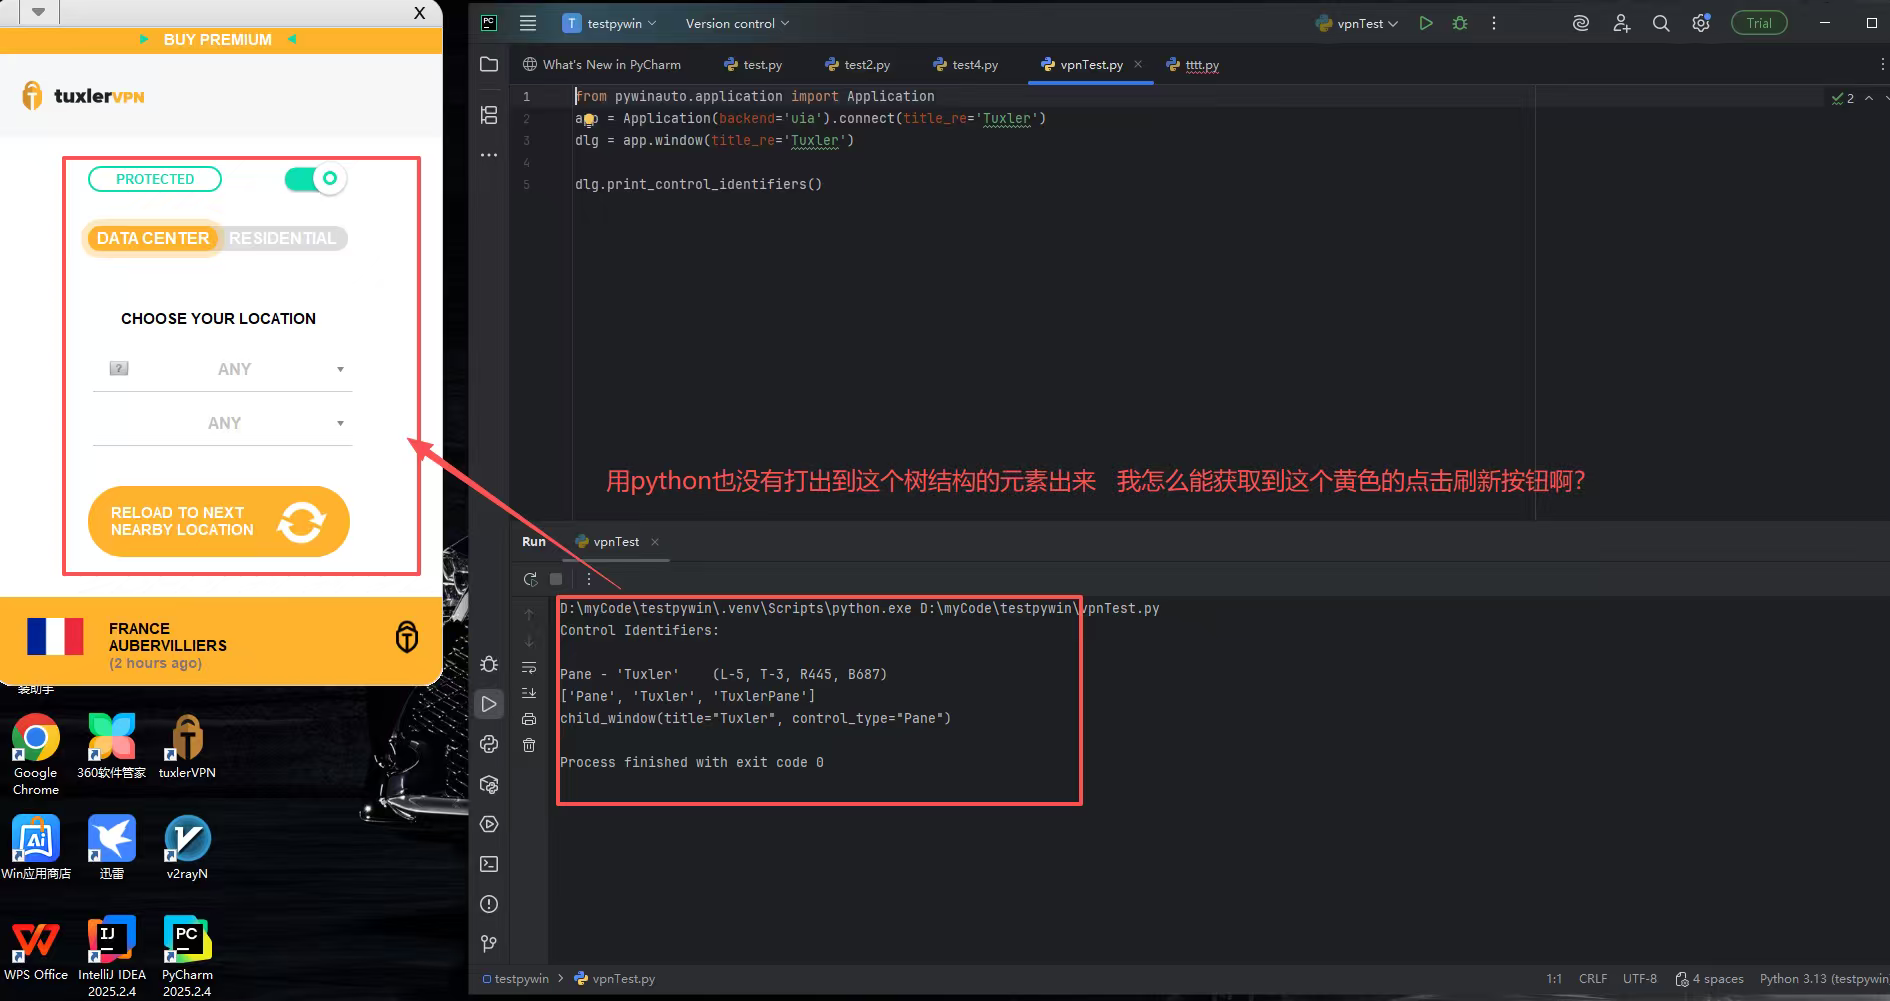Click Python 3.13 interpreter in status bar
Viewport: 1890px width, 1001px height.
1823,979
